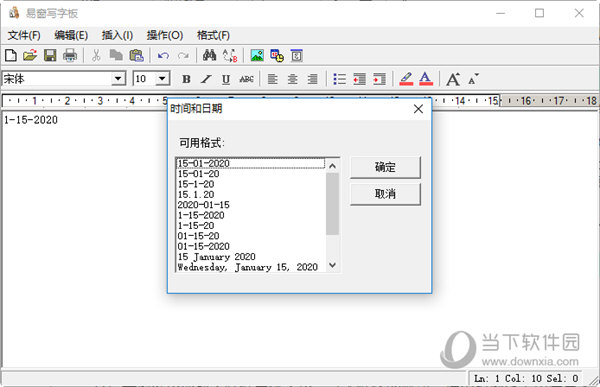Click the symbol insert toolbar icon
Image resolution: width=600 pixels, height=387 pixels.
click(x=297, y=56)
